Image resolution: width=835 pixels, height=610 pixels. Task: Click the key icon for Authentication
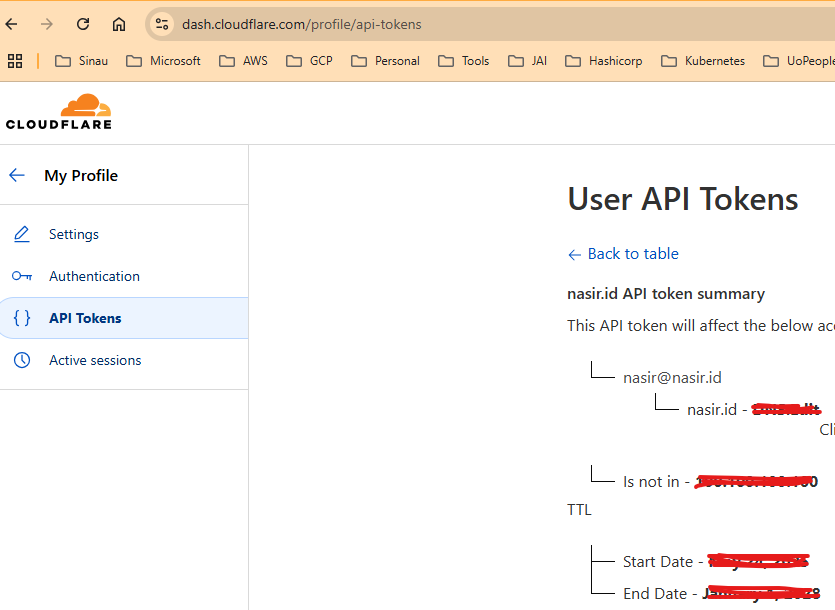tap(22, 276)
